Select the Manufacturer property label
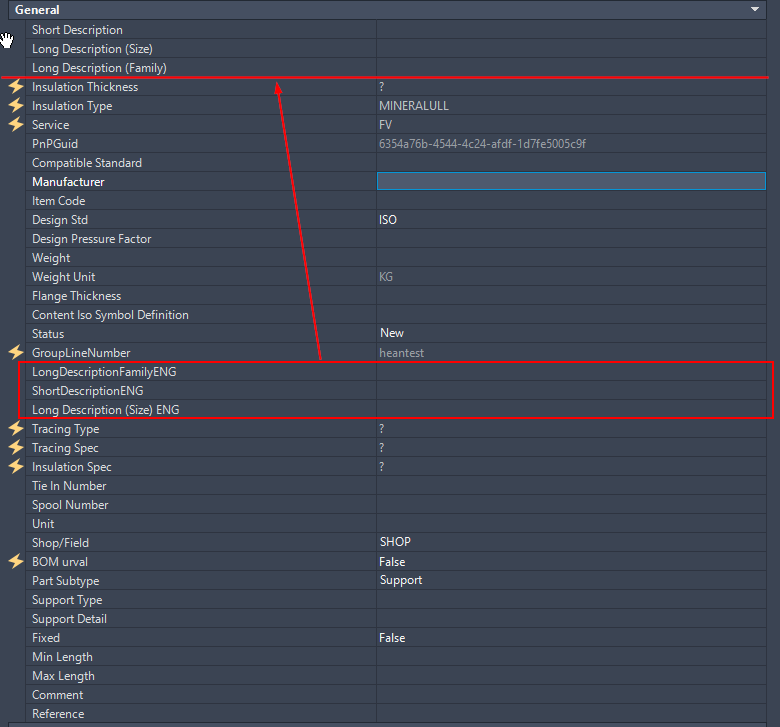Viewport: 780px width, 727px height. point(68,182)
